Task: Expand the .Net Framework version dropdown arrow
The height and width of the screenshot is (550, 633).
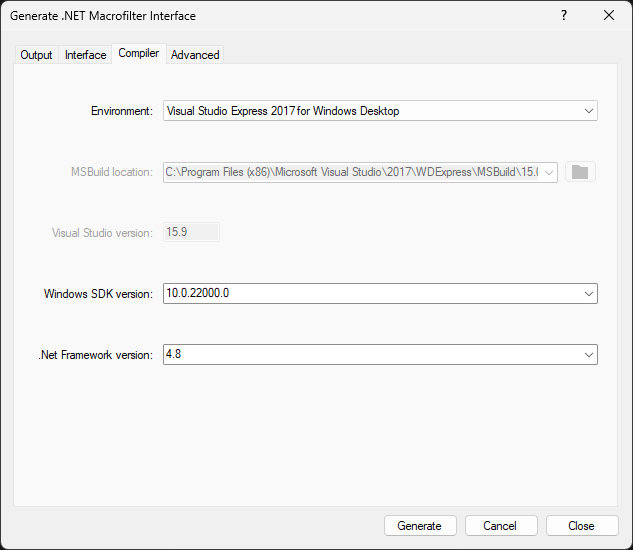Action: click(588, 355)
